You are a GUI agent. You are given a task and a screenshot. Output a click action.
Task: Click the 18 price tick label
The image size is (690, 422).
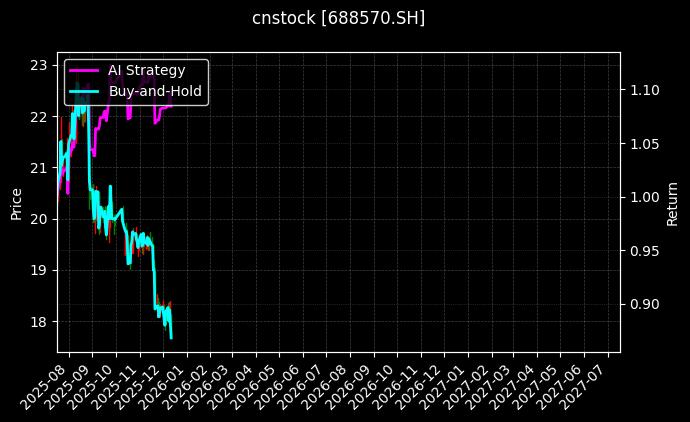39,322
